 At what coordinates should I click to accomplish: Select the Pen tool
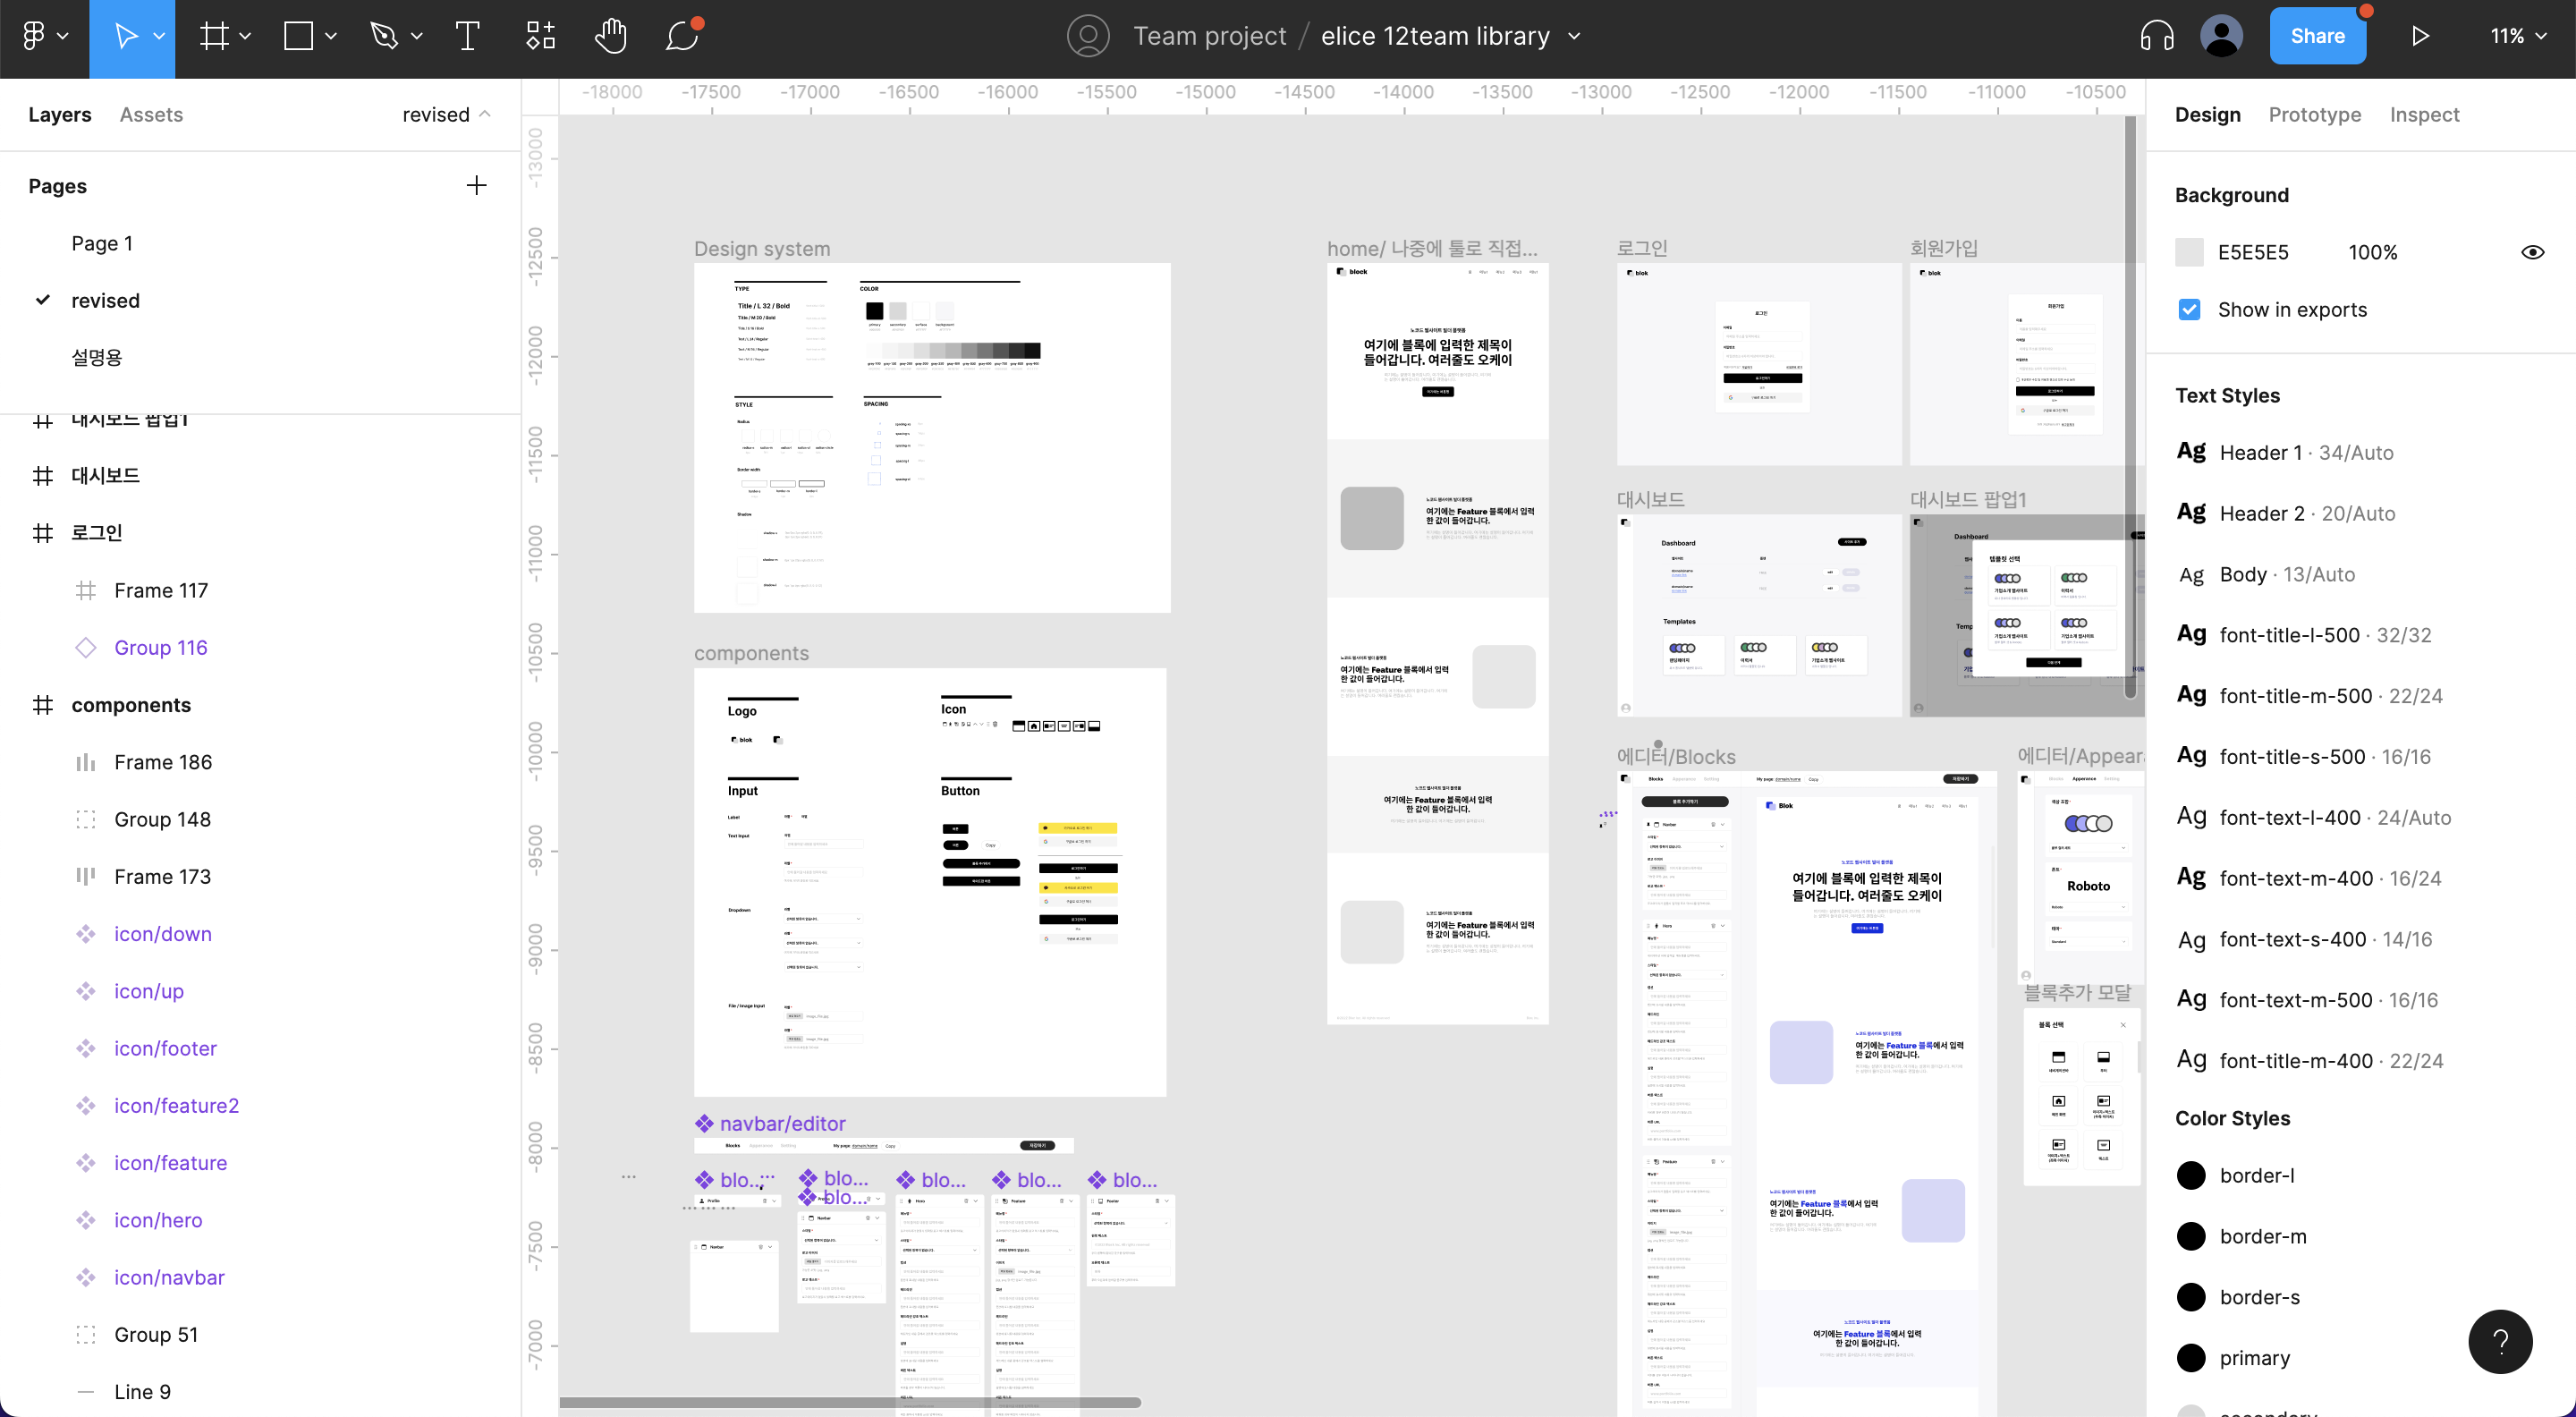click(385, 36)
